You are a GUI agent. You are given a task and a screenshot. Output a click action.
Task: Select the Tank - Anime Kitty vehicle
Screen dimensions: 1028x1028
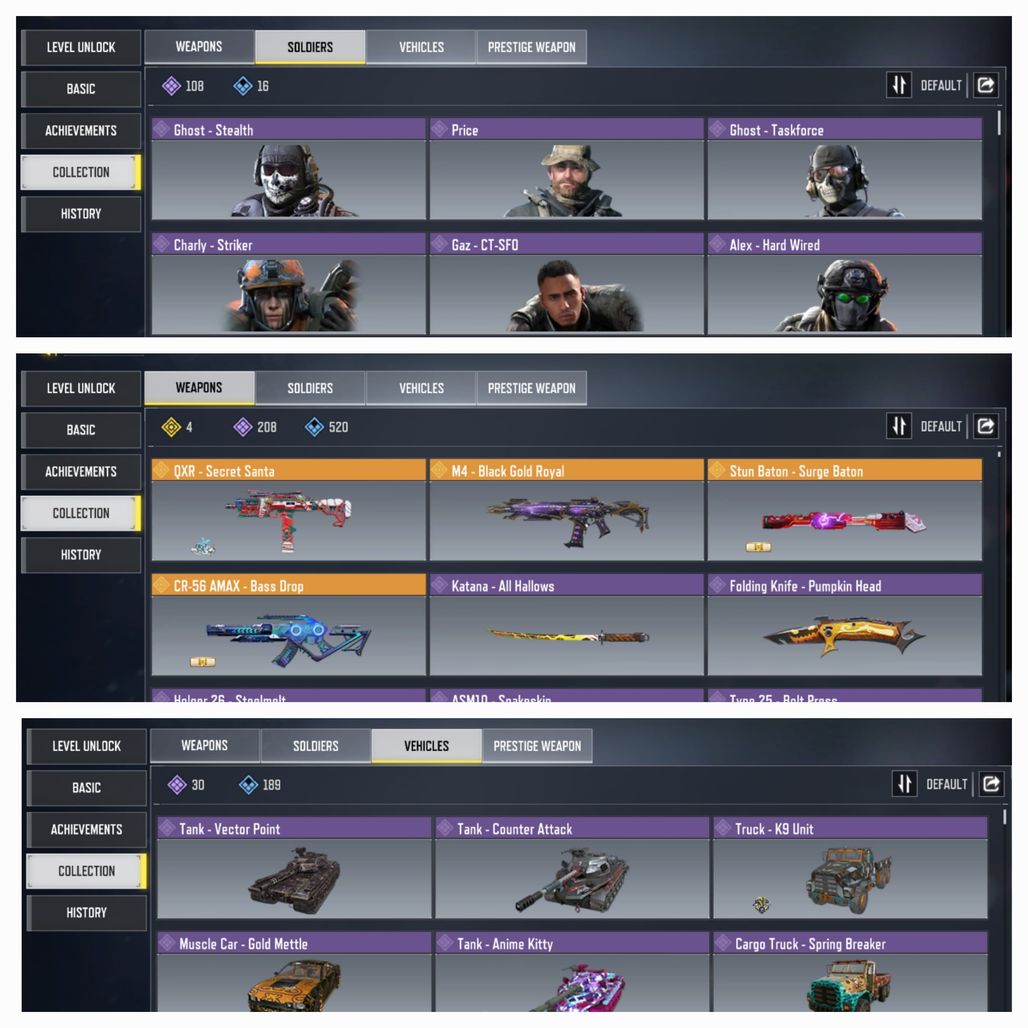pos(572,972)
